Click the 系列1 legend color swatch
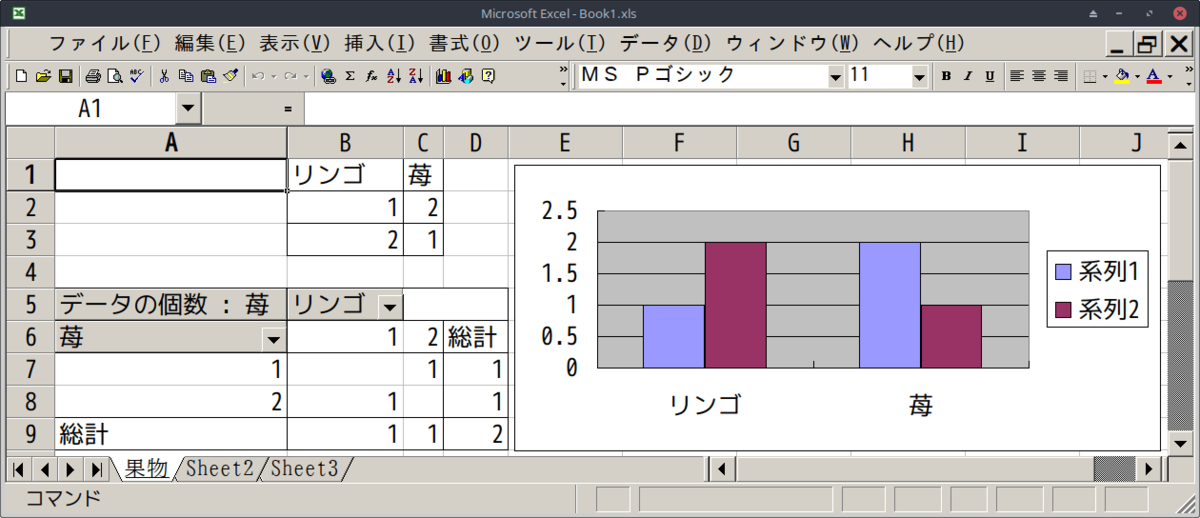Viewport: 1200px width, 518px height. (1063, 271)
